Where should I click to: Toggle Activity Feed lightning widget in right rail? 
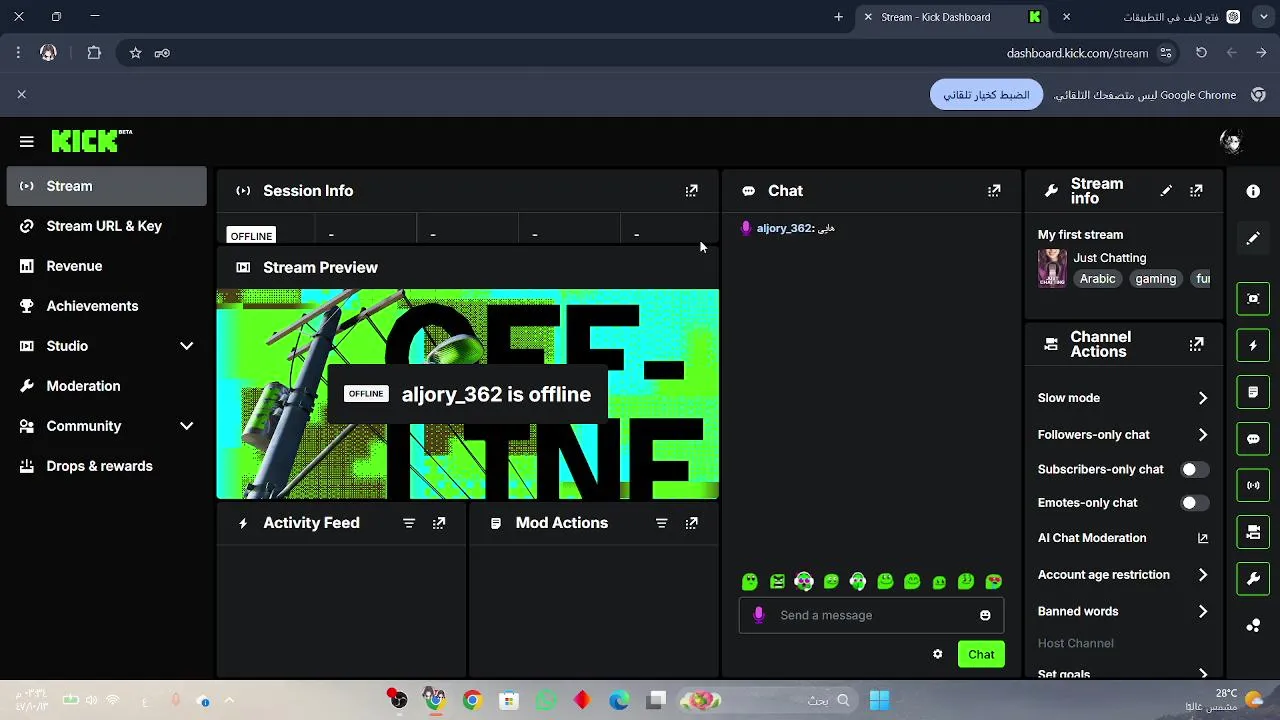[x=1253, y=345]
